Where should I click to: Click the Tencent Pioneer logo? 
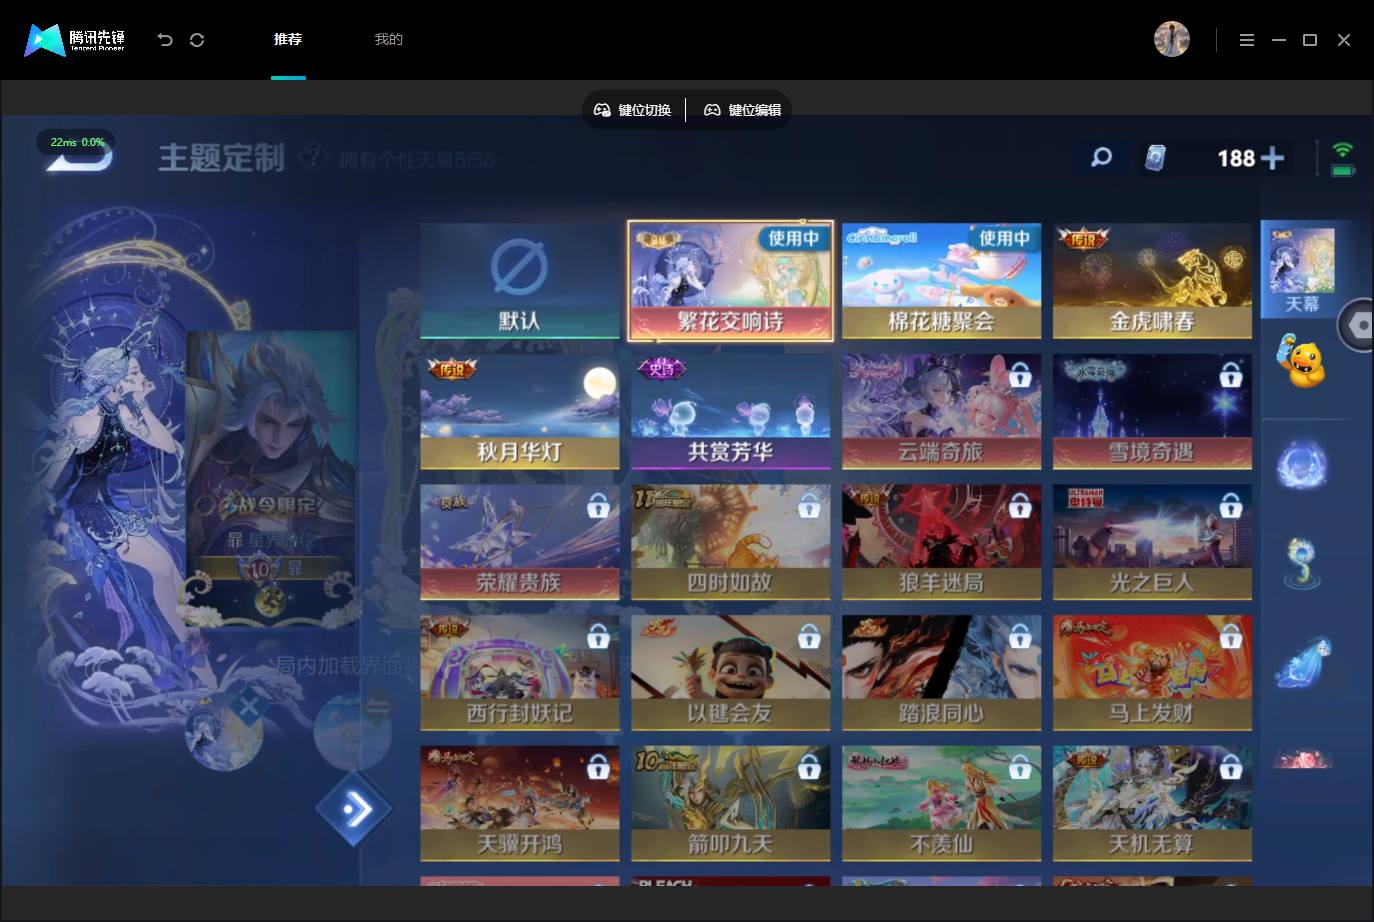(x=75, y=40)
